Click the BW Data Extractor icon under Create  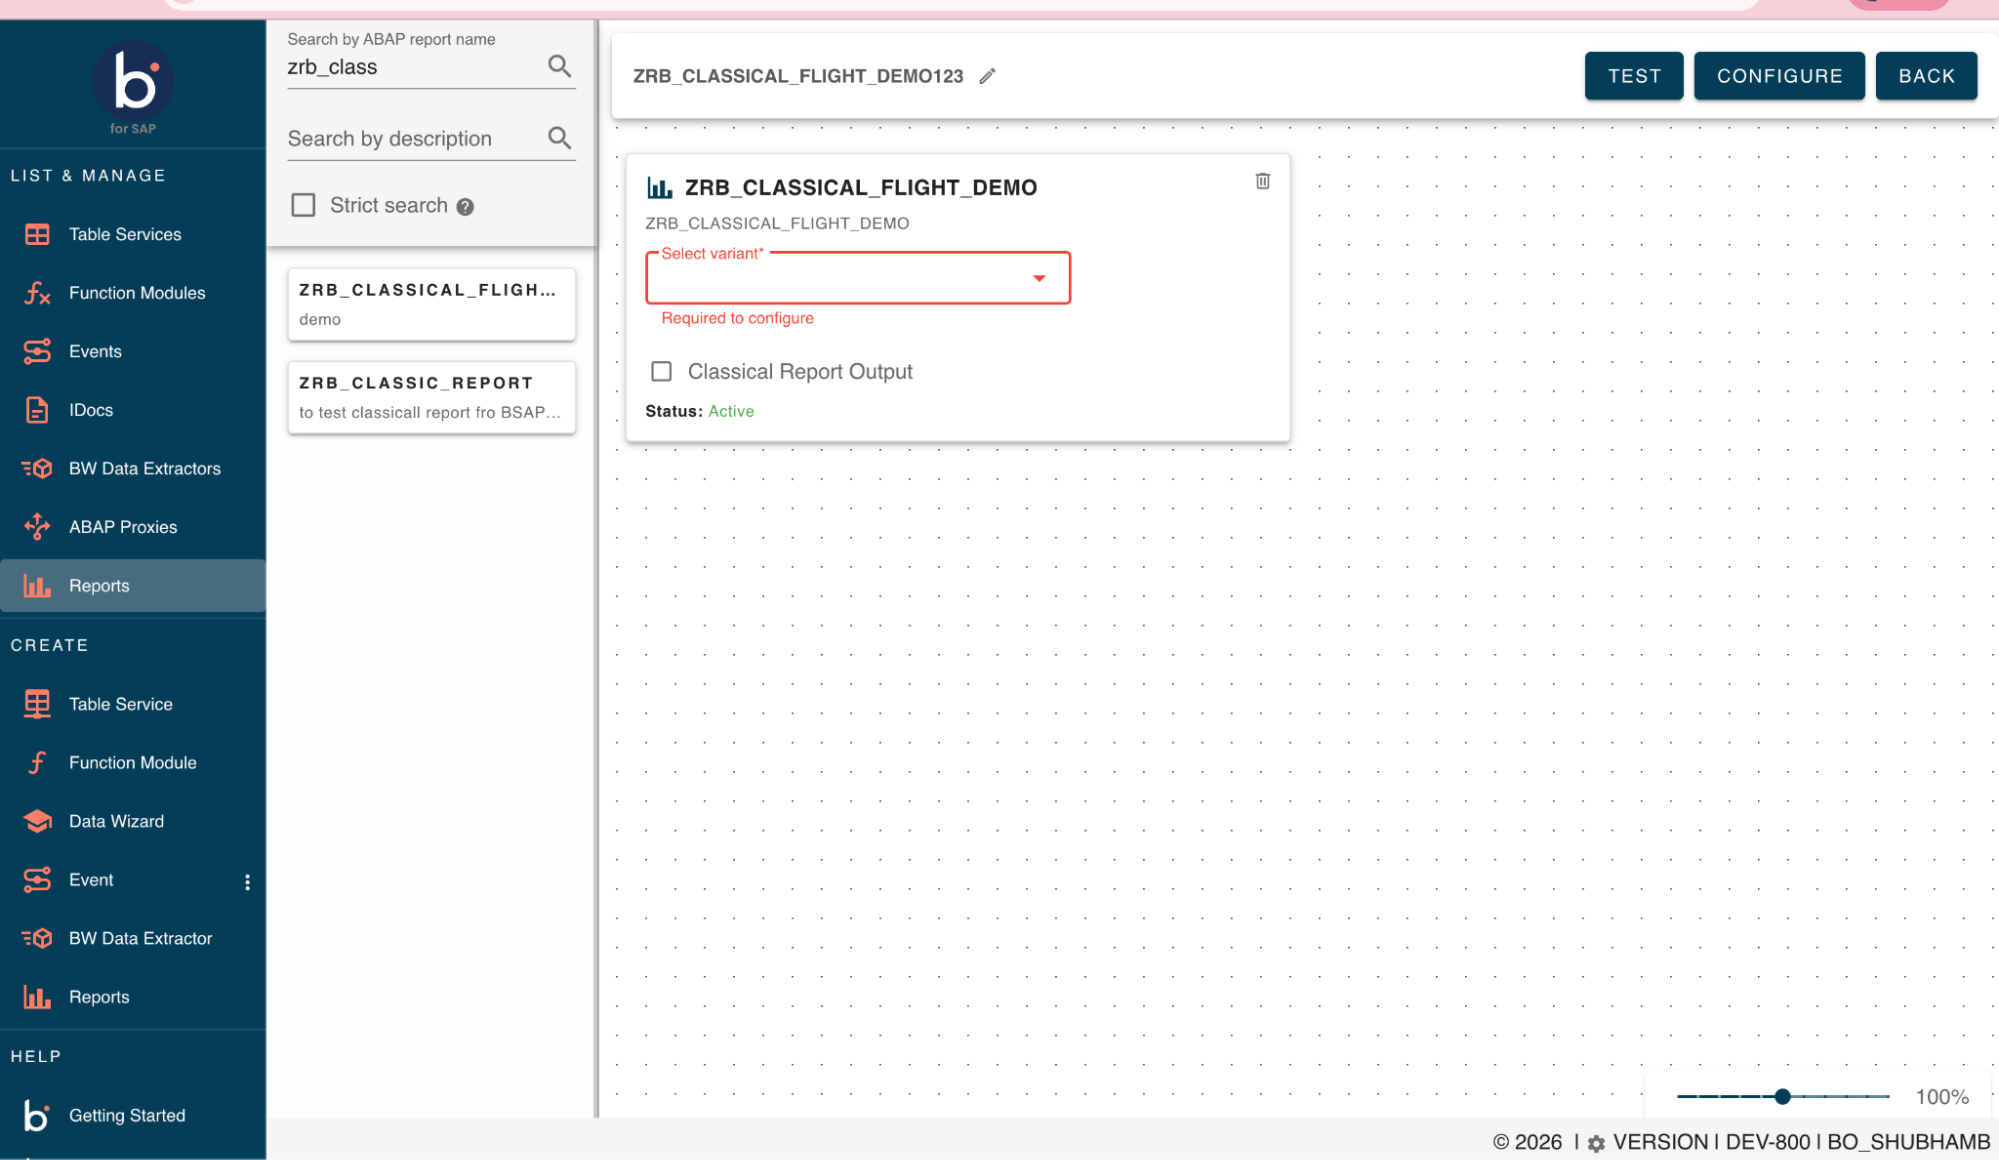(37, 938)
